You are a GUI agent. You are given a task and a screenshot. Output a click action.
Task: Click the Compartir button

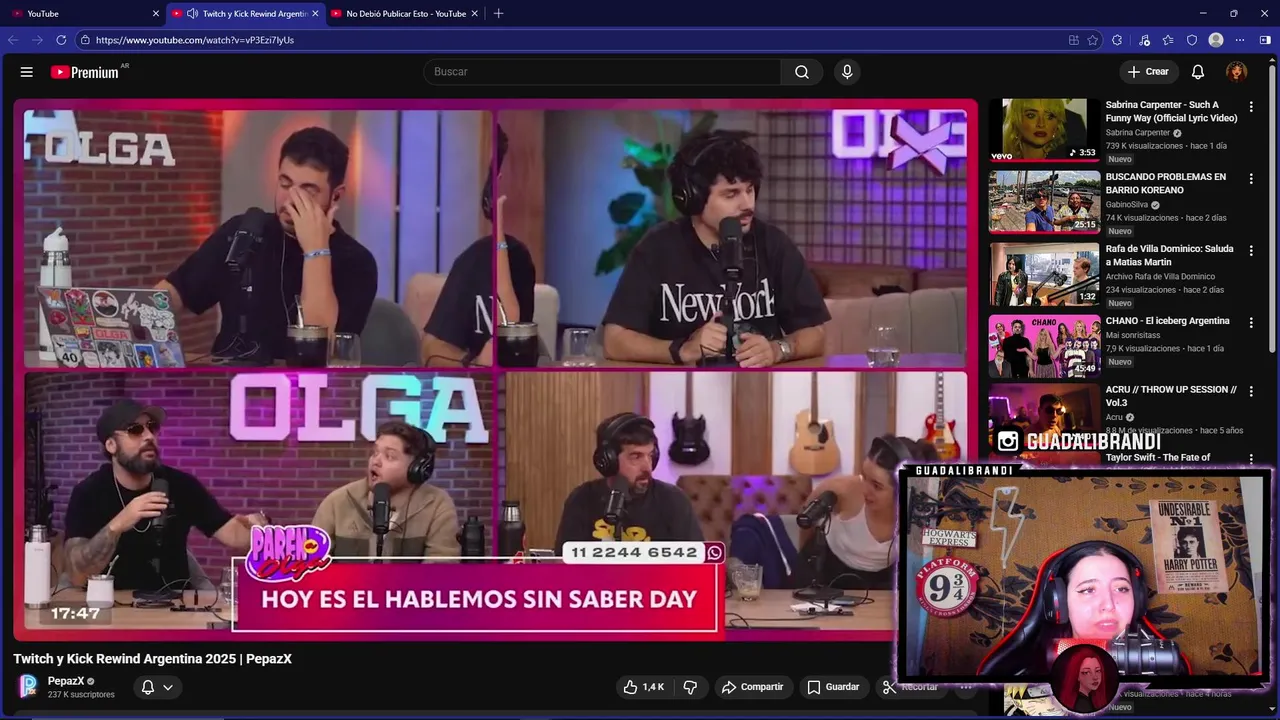point(752,687)
